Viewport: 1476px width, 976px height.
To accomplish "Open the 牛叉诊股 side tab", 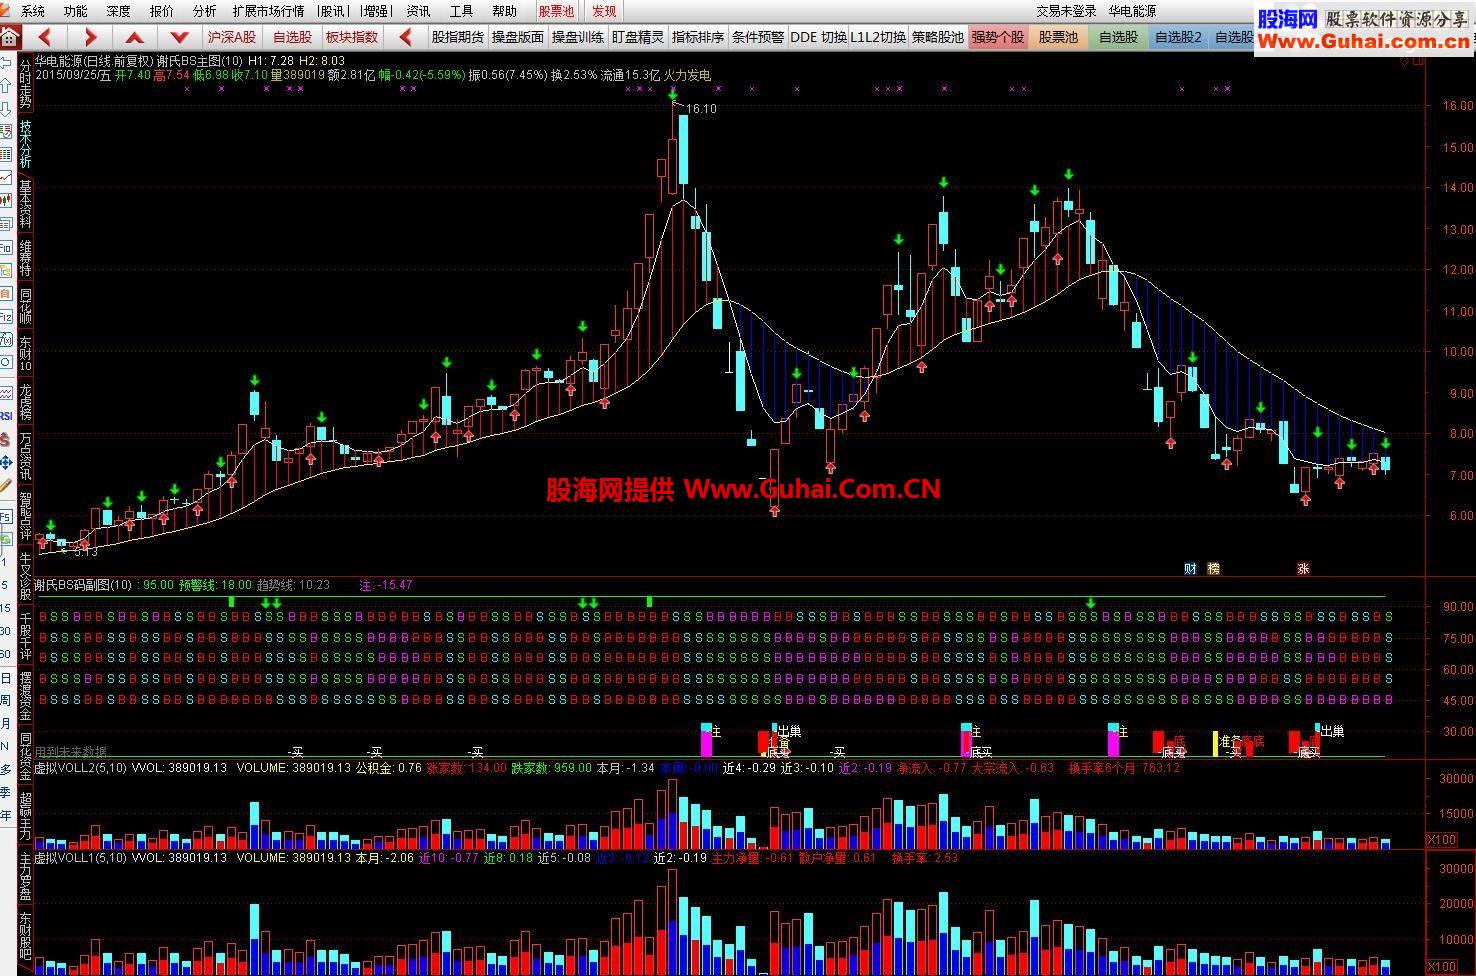I will click(26, 575).
